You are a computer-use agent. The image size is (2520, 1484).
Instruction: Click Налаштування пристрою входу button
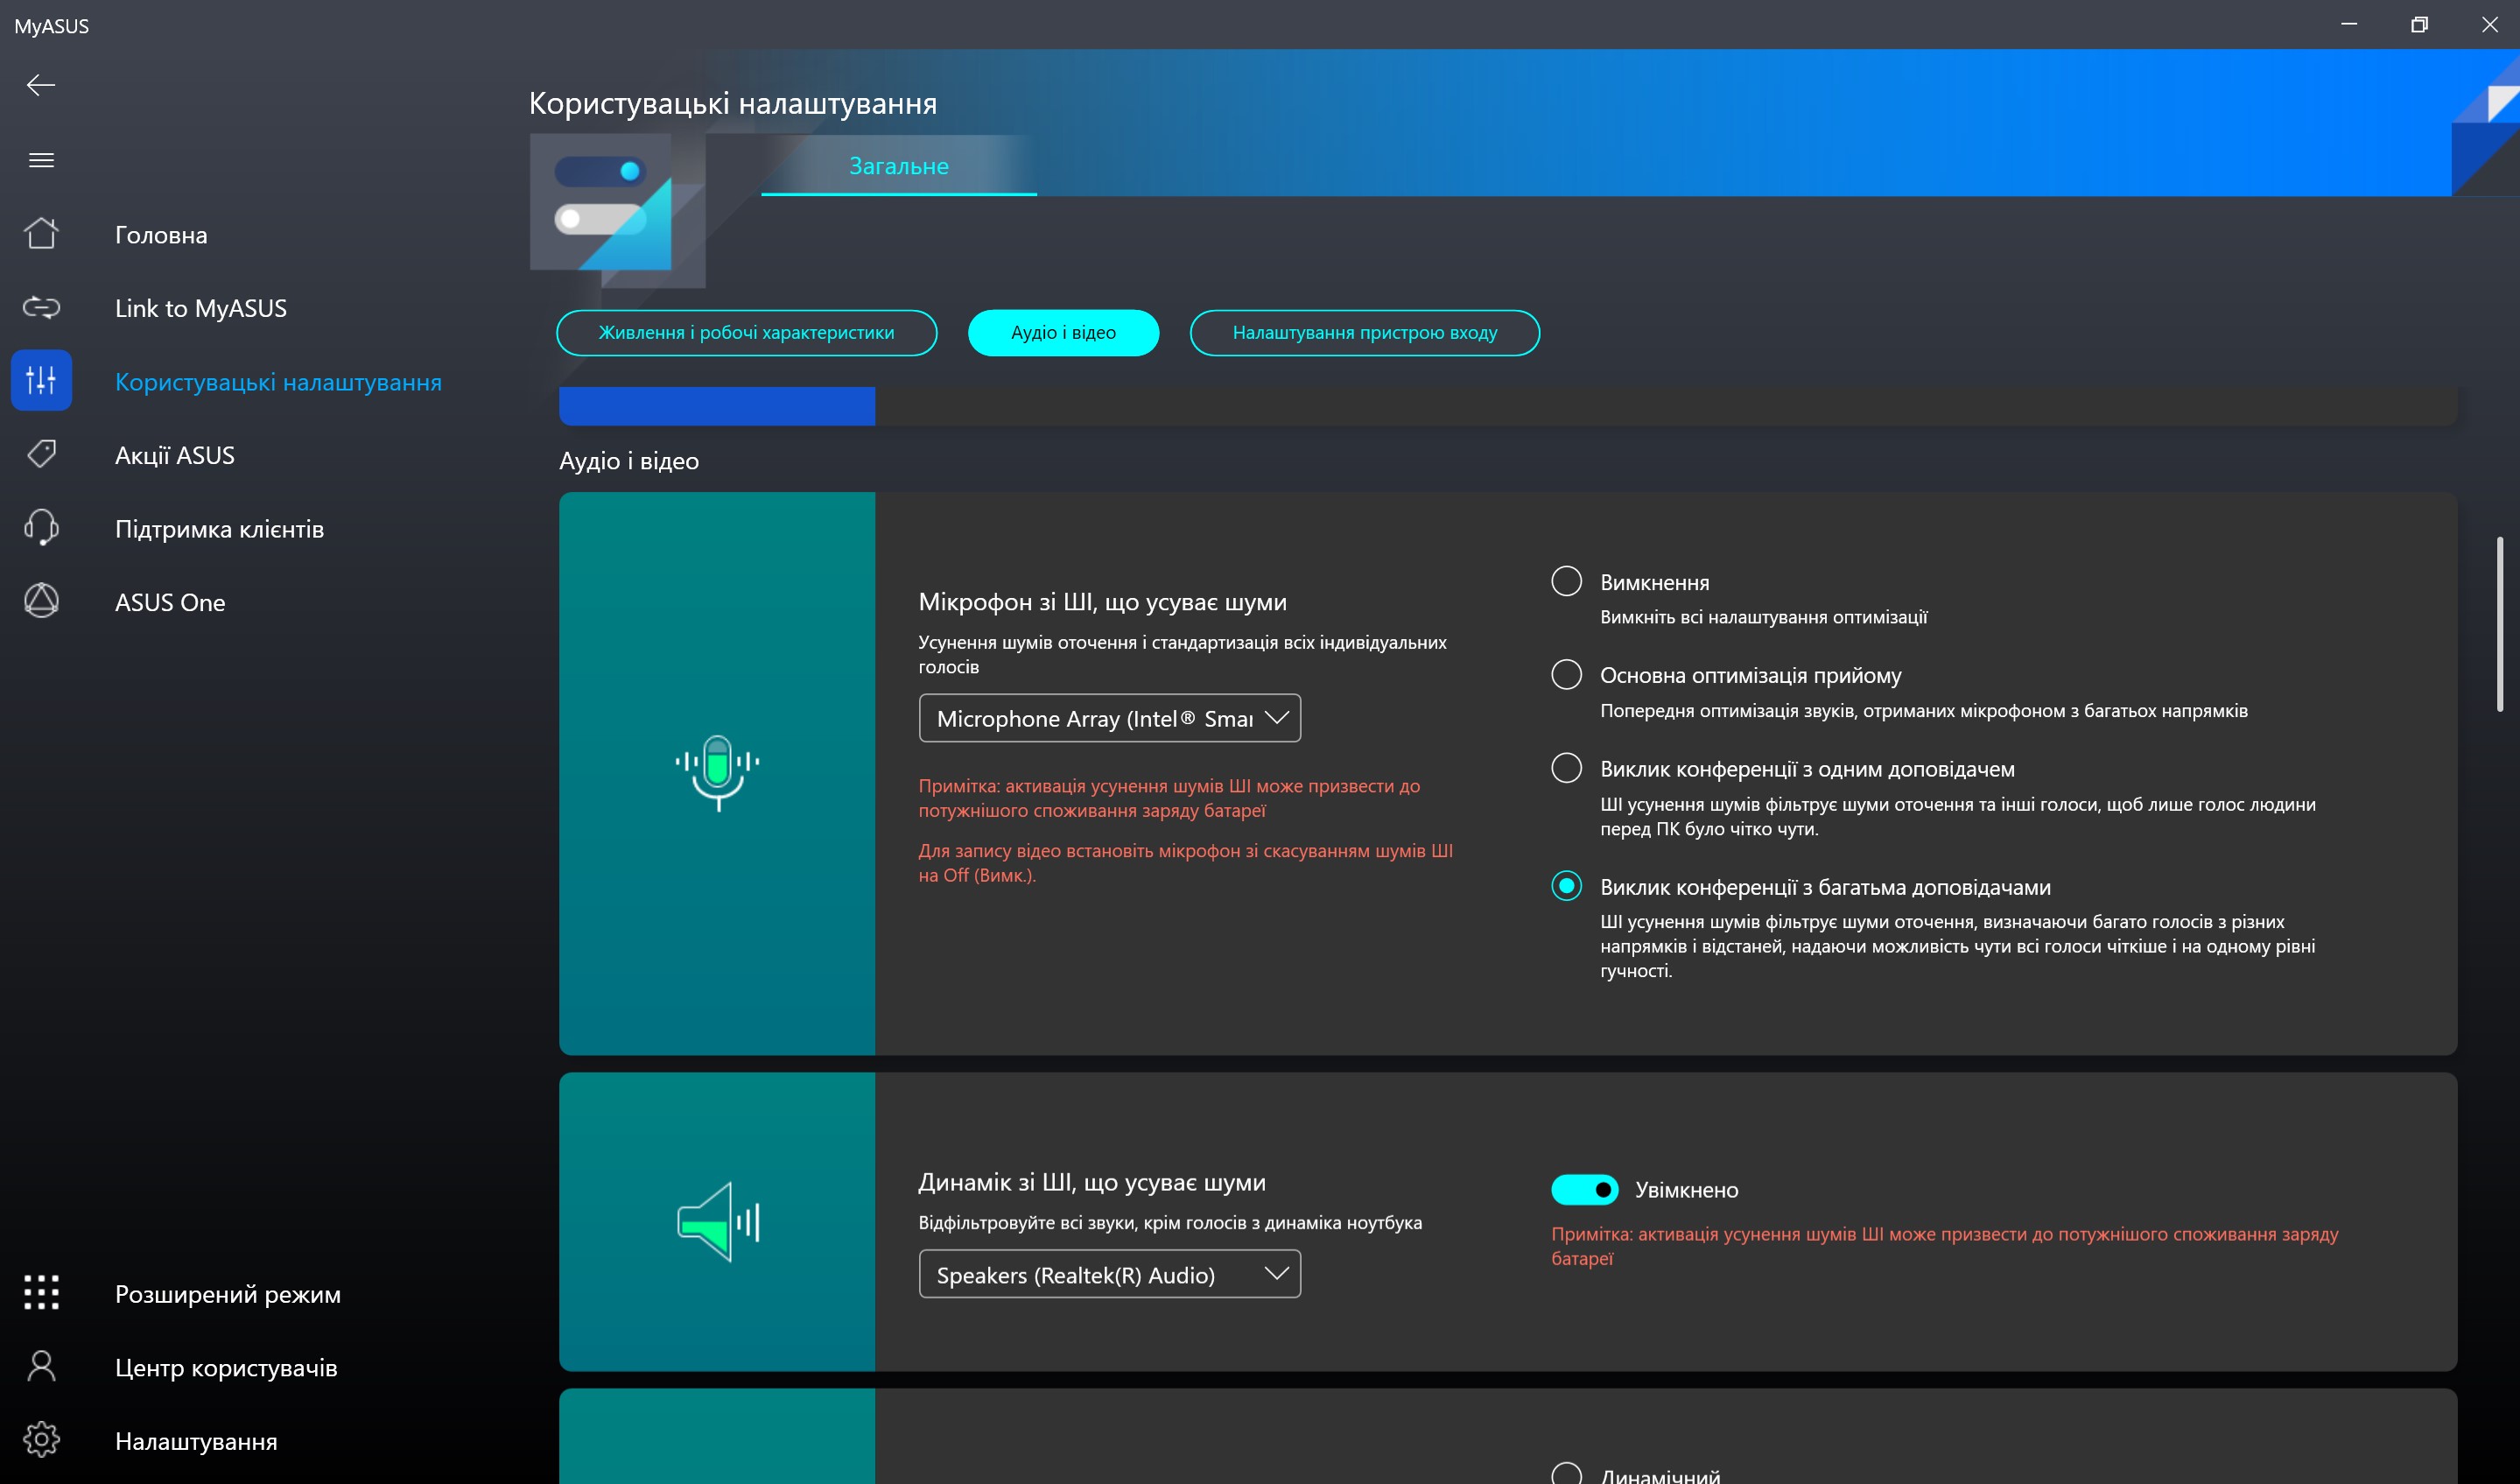(1364, 333)
